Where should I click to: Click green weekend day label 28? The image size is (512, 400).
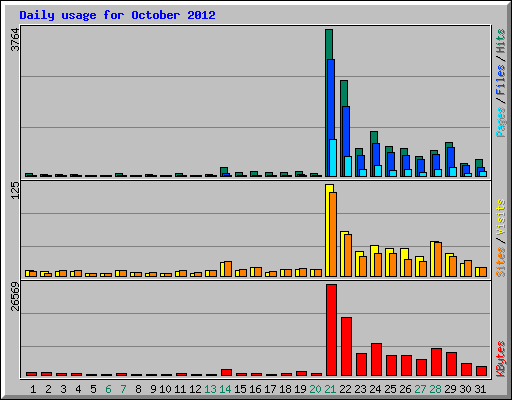[x=435, y=389]
